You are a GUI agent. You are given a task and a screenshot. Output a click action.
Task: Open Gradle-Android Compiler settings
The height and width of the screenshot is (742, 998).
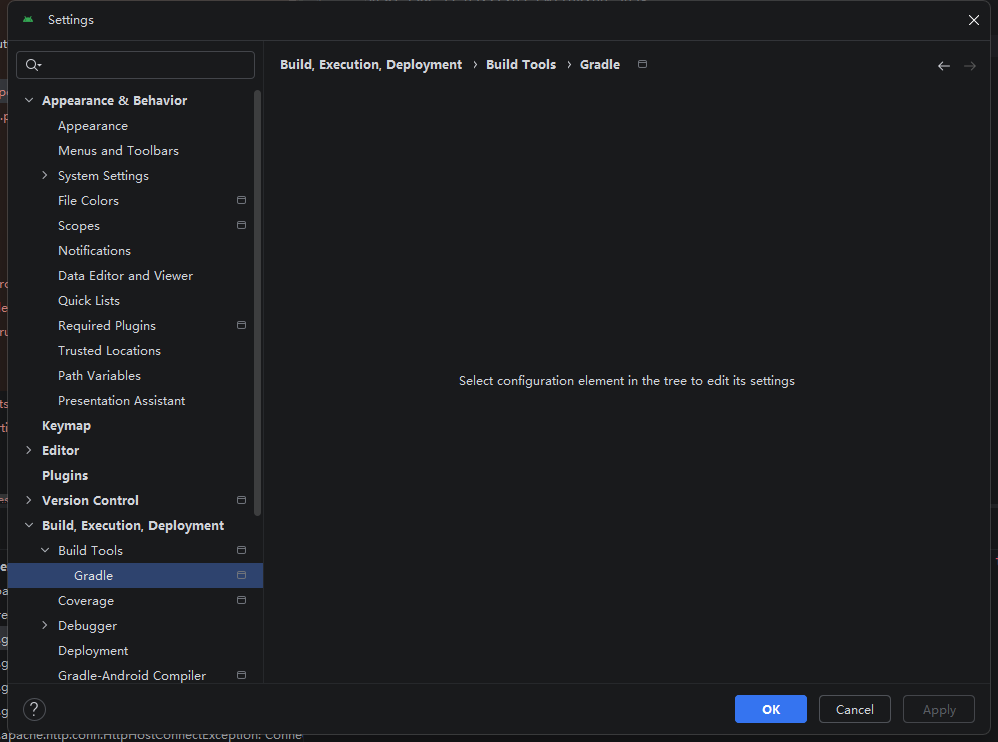[132, 676]
